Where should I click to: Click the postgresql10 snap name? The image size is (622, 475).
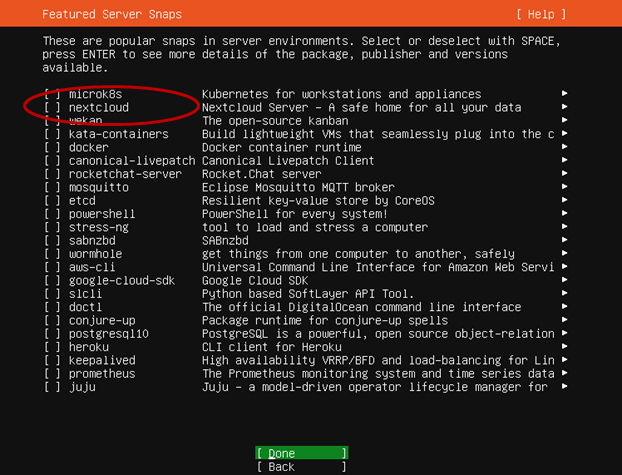click(x=109, y=334)
